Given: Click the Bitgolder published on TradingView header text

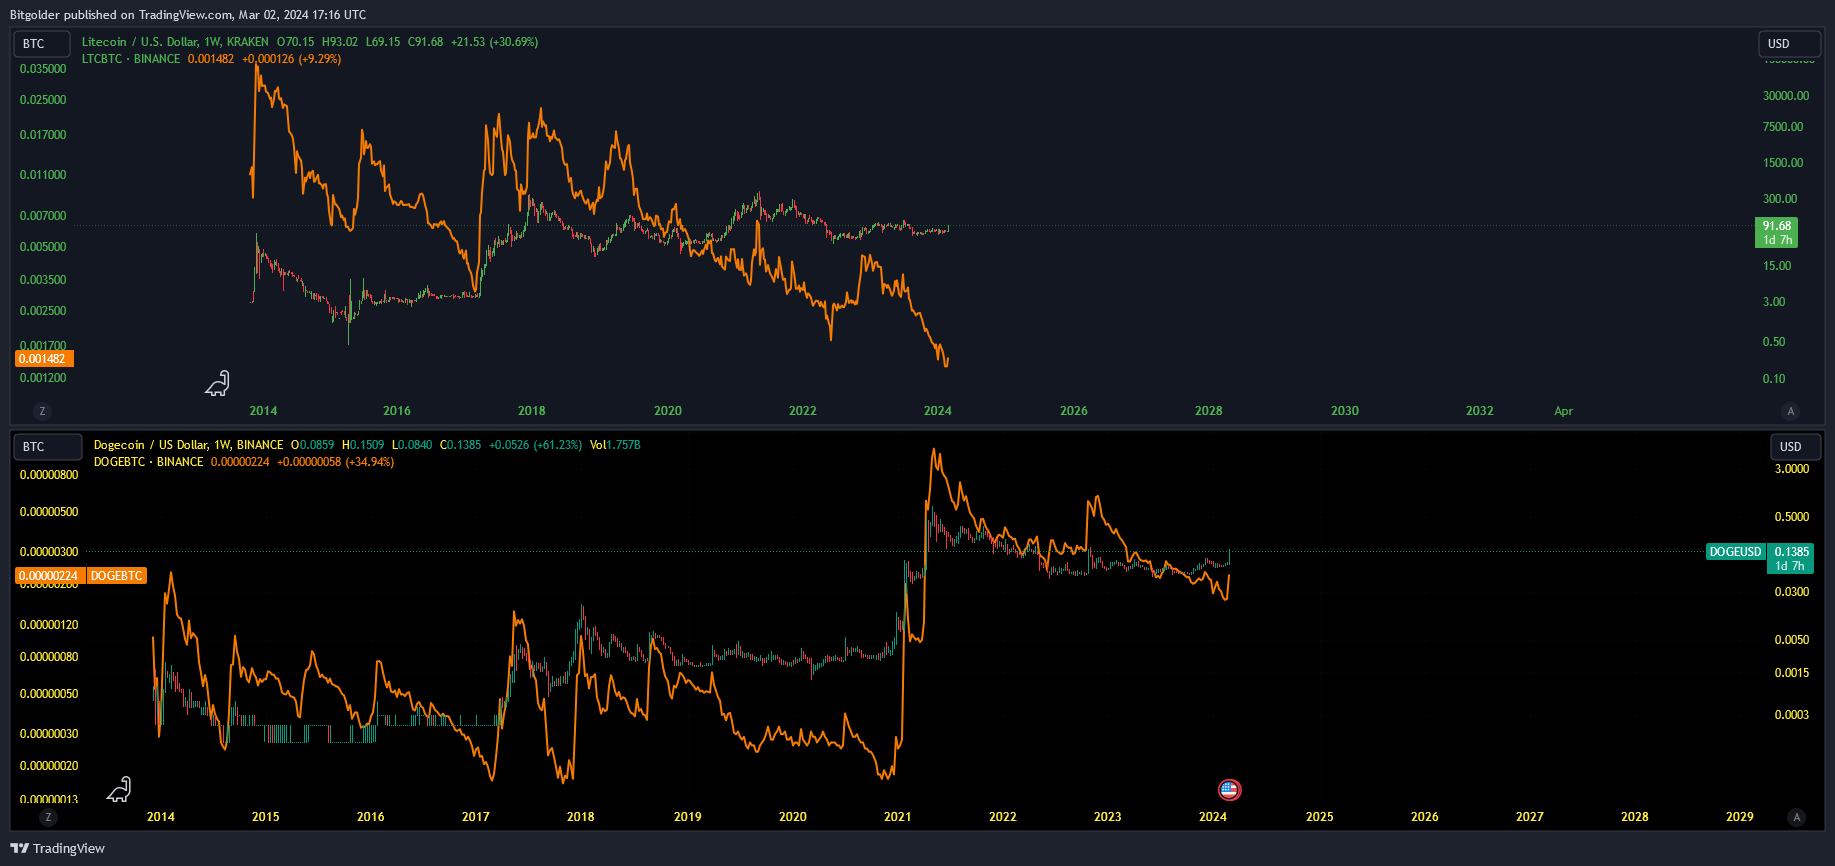Looking at the screenshot, I should [x=188, y=15].
